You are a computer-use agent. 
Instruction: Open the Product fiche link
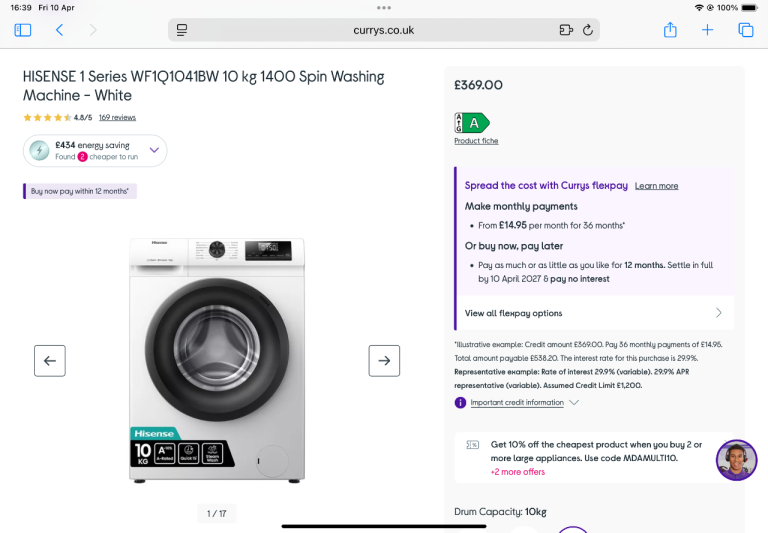[x=476, y=141]
